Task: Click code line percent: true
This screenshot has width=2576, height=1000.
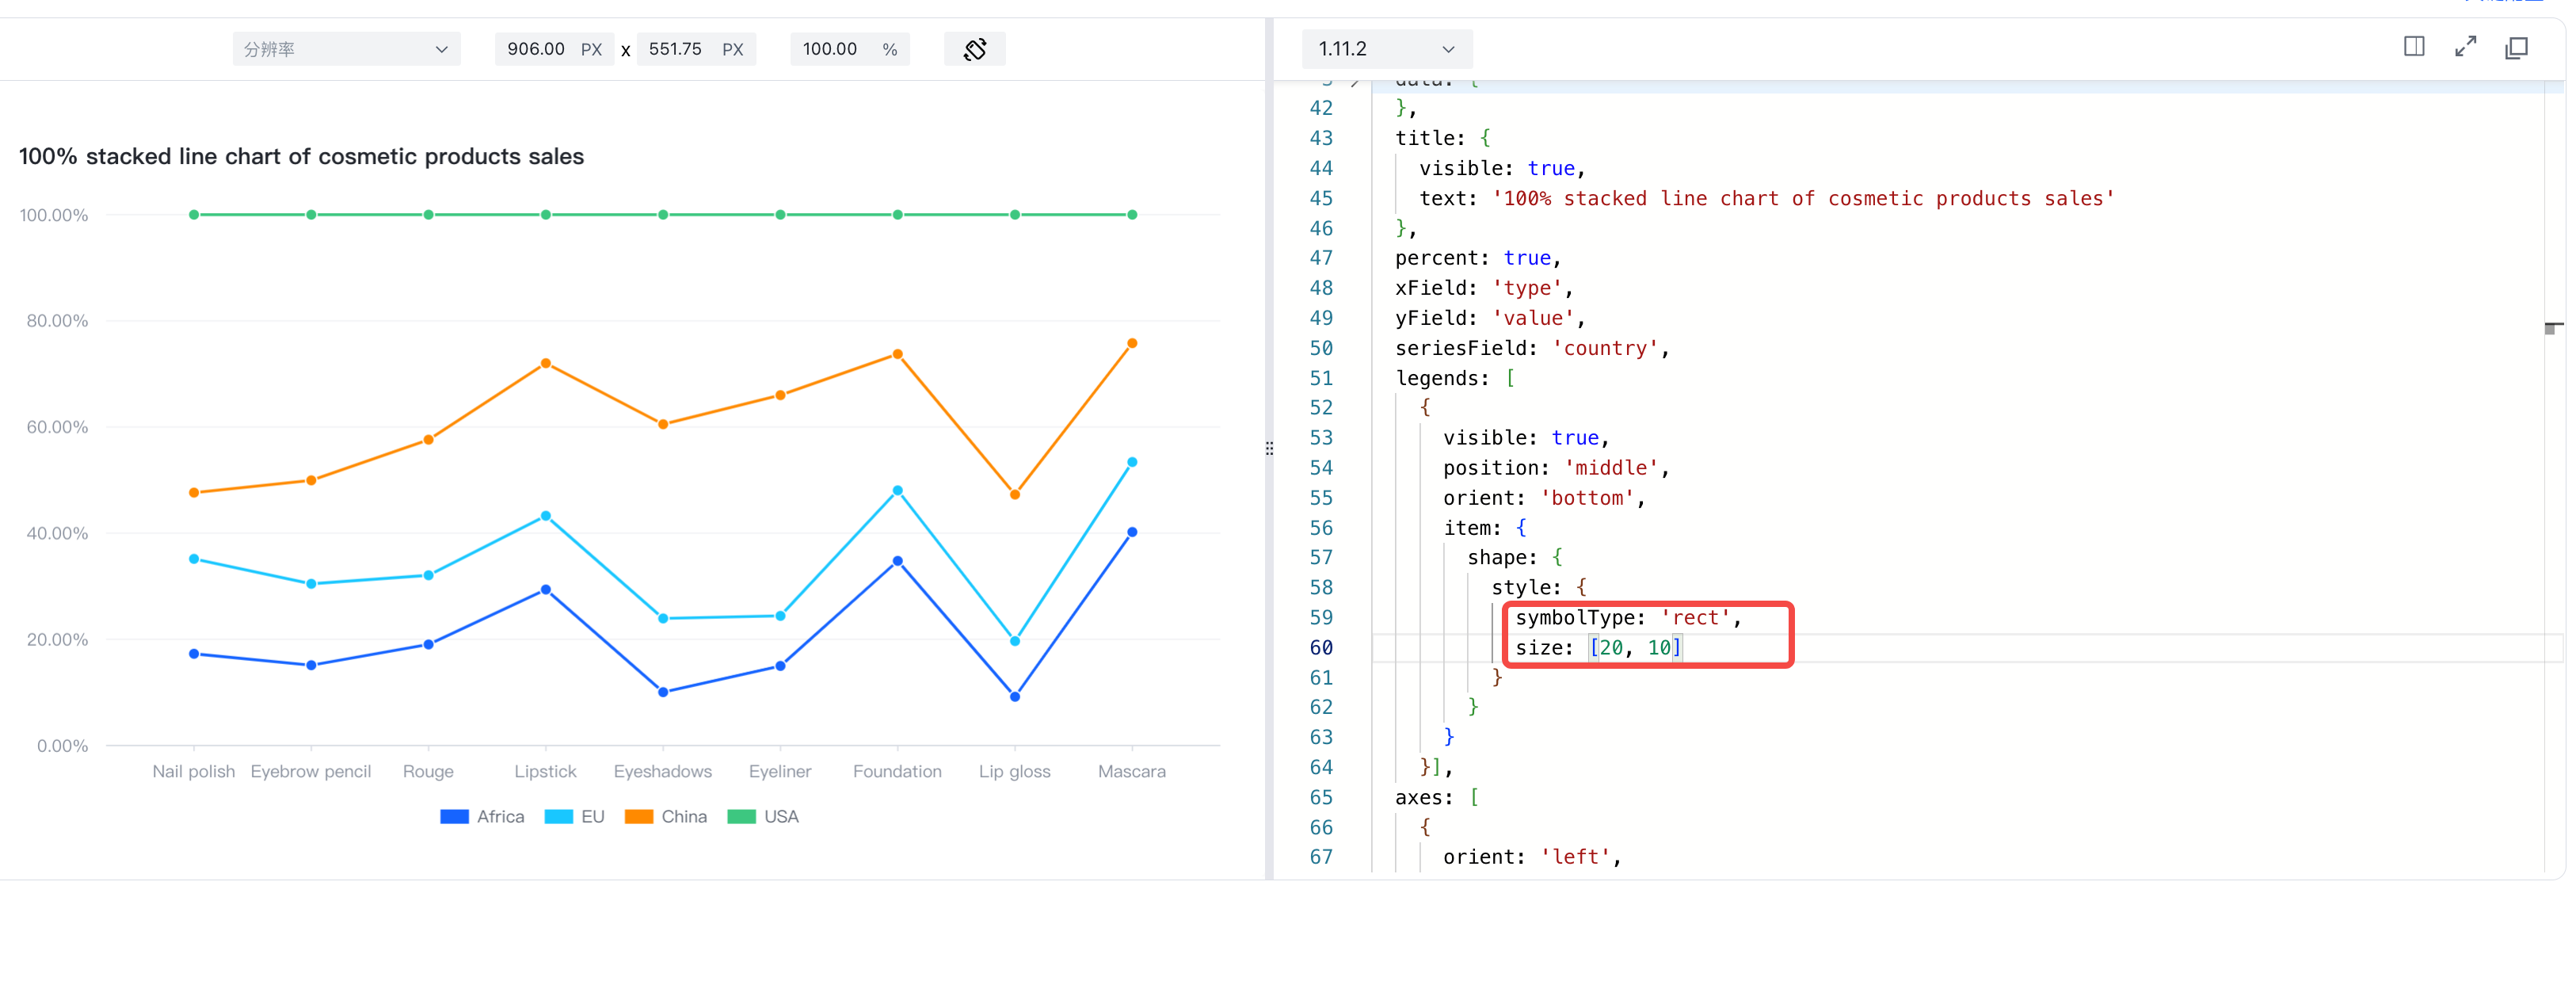Action: click(1477, 258)
